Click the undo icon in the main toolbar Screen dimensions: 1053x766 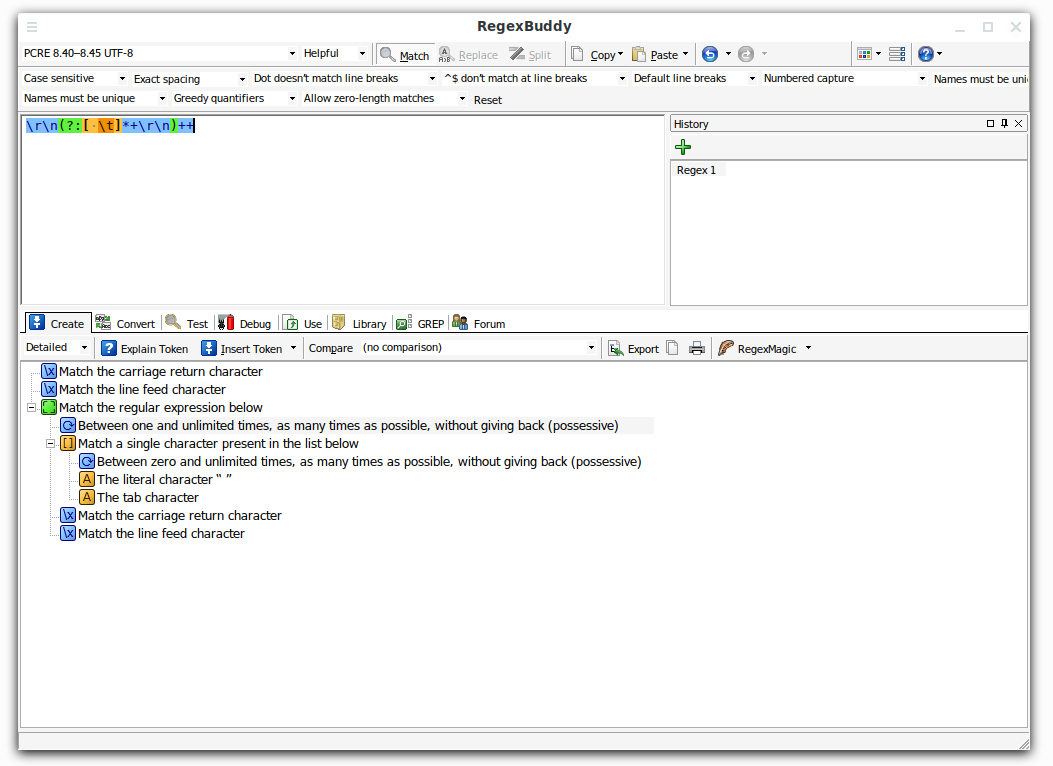click(x=709, y=53)
